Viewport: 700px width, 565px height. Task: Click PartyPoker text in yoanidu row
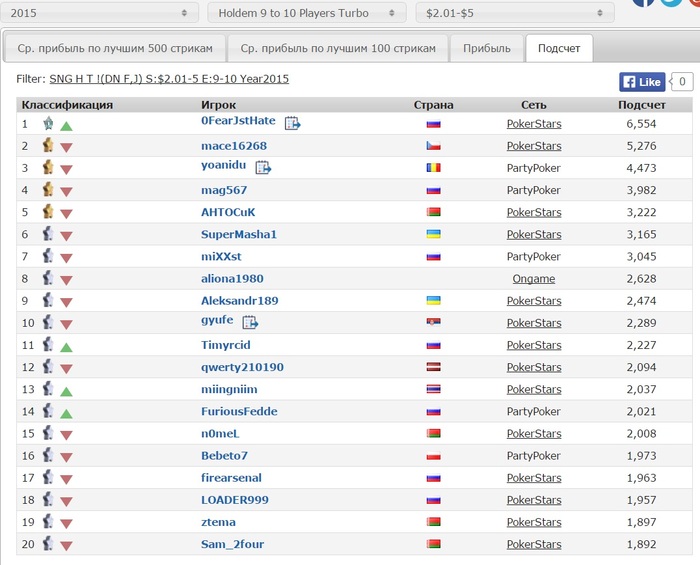click(x=533, y=168)
